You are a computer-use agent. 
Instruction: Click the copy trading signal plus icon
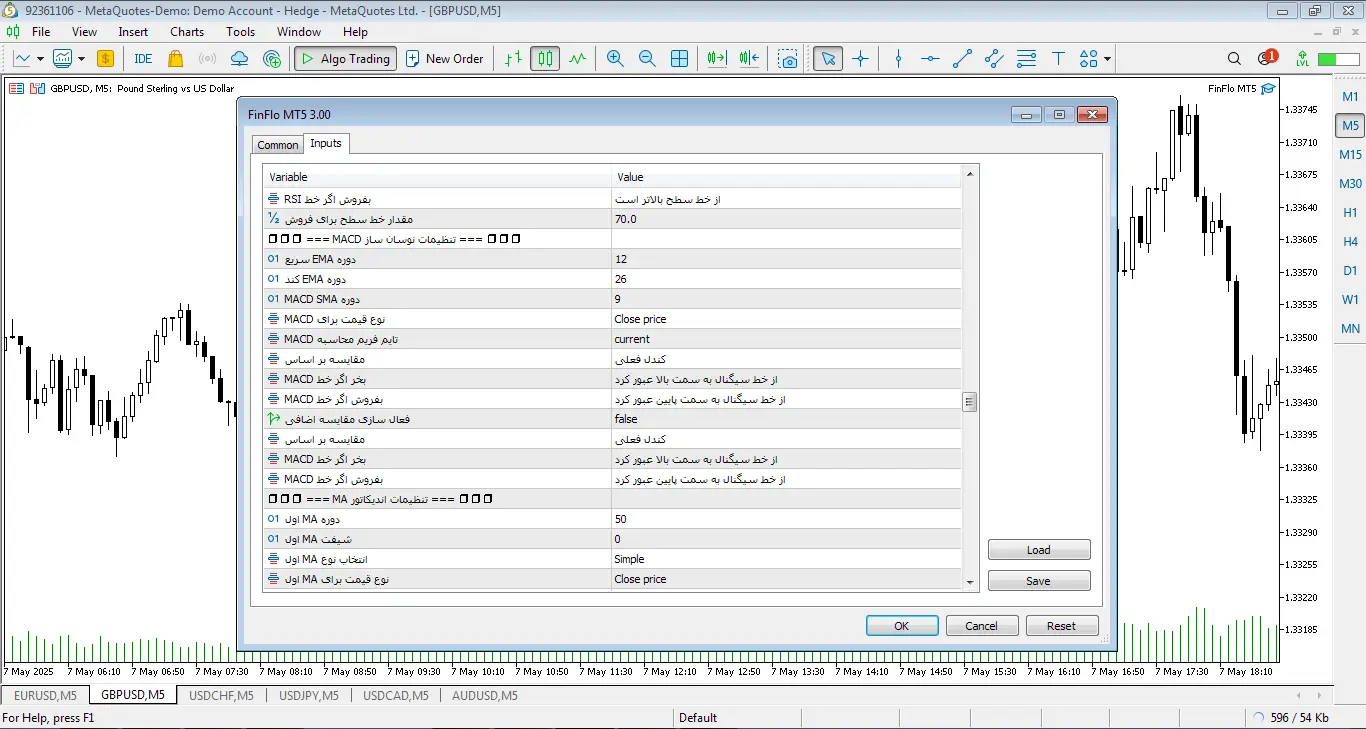click(x=272, y=59)
